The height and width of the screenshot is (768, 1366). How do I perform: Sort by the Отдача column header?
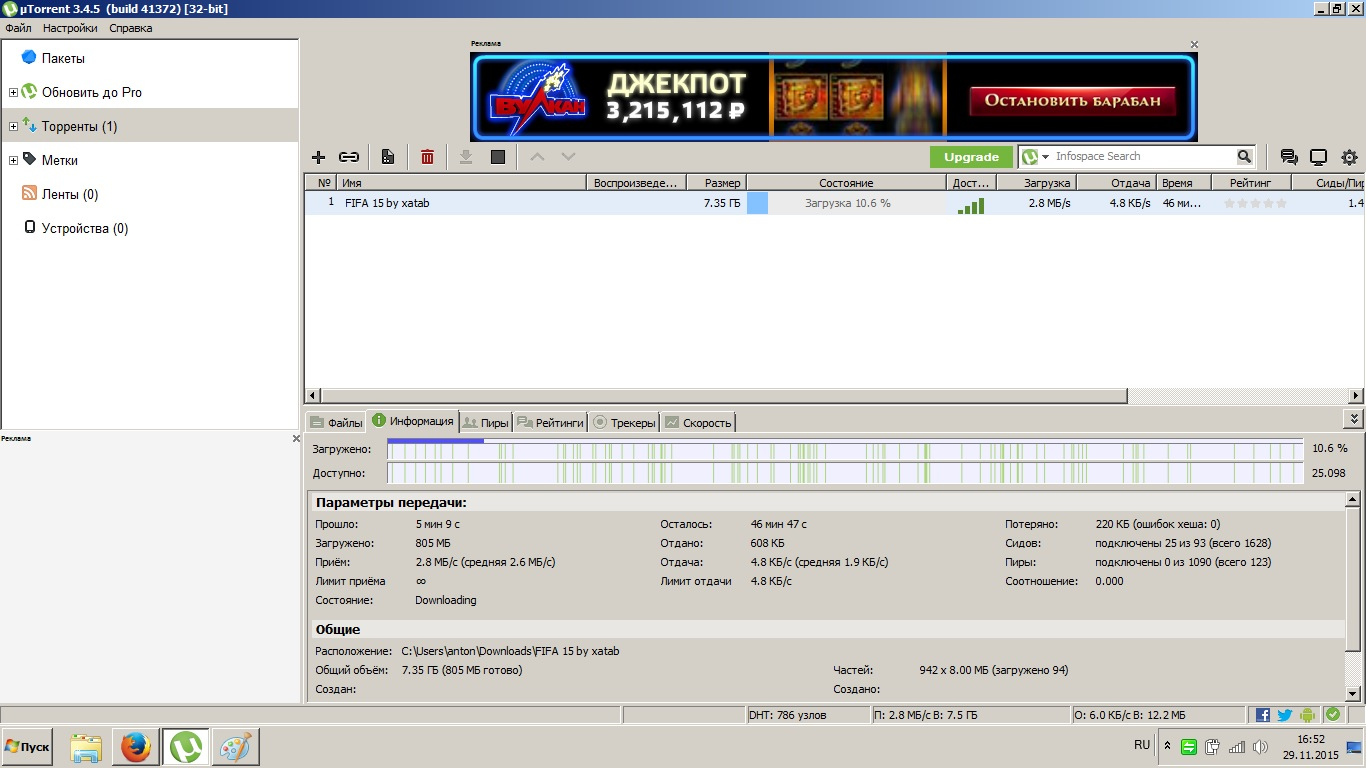click(x=1116, y=183)
